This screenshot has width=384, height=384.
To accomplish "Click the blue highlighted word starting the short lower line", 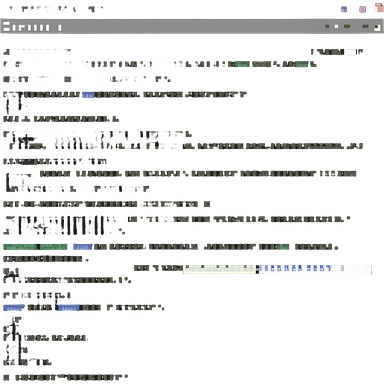I will [x=13, y=308].
